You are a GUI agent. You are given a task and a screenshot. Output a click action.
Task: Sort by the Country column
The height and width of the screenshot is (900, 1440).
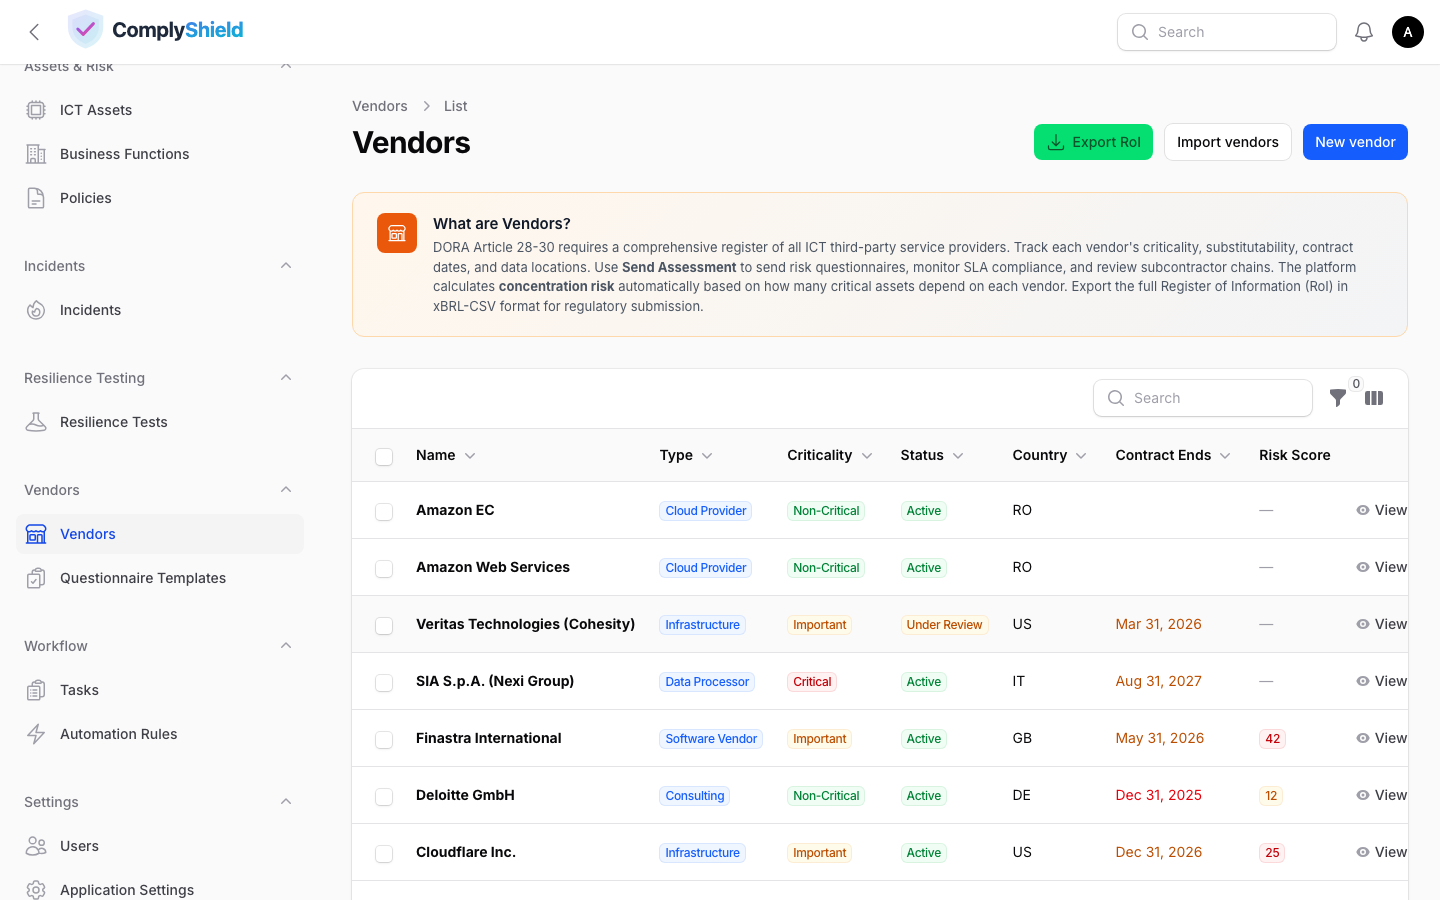1050,455
